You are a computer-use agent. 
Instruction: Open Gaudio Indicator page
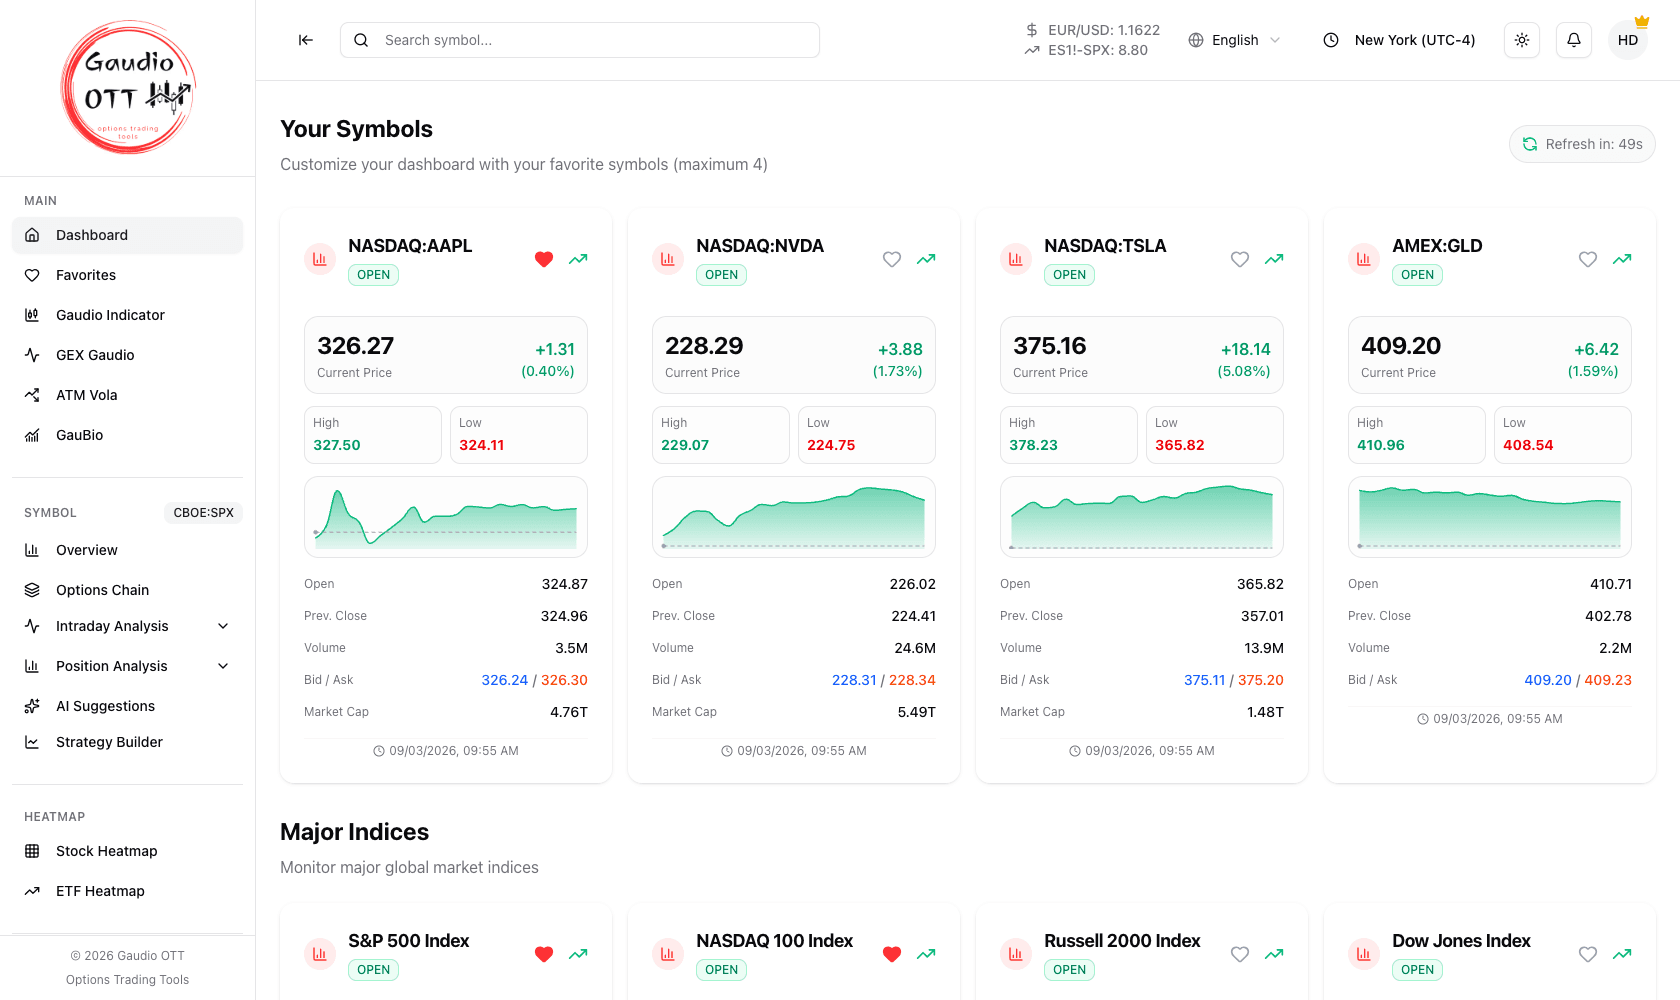(x=128, y=315)
